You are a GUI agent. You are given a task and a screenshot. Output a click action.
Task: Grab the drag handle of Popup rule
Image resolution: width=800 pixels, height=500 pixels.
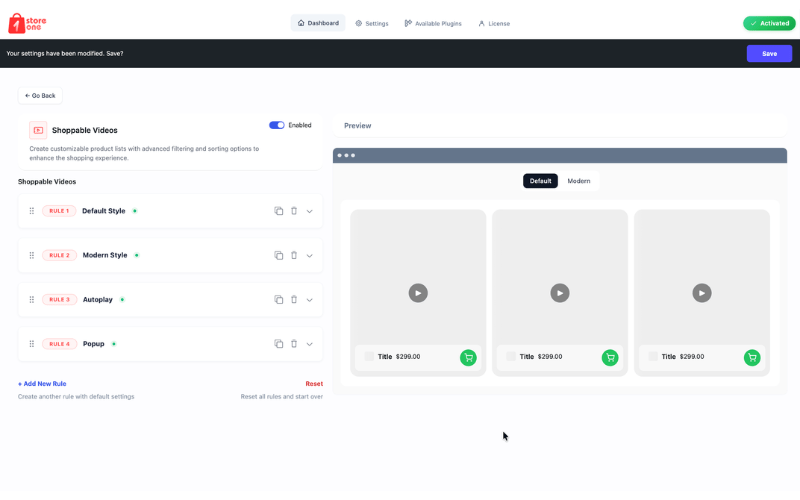(32, 344)
